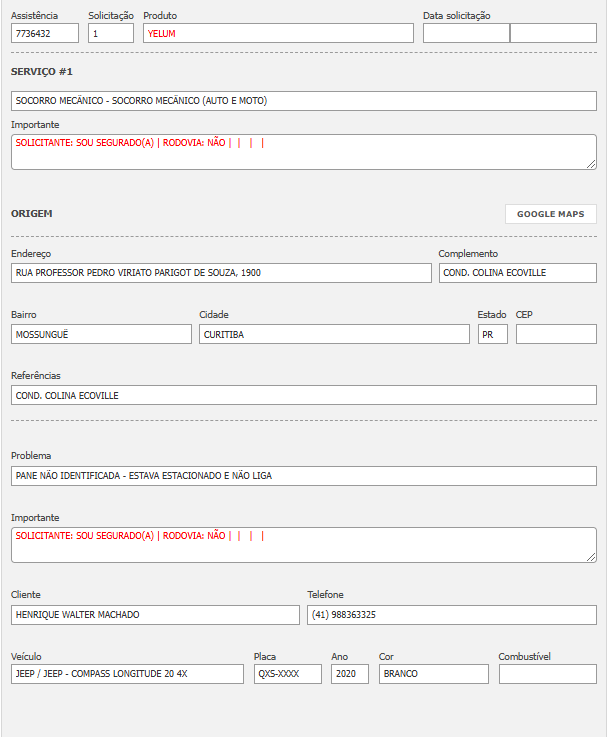This screenshot has width=612, height=737.
Task: Select the Estado field showing PR
Action: tap(492, 334)
